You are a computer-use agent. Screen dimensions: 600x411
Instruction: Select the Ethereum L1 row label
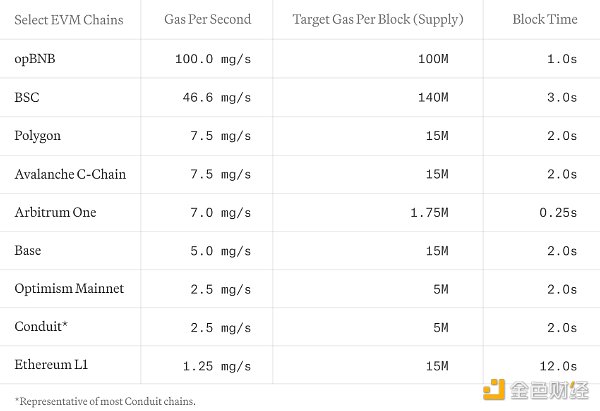coord(51,364)
